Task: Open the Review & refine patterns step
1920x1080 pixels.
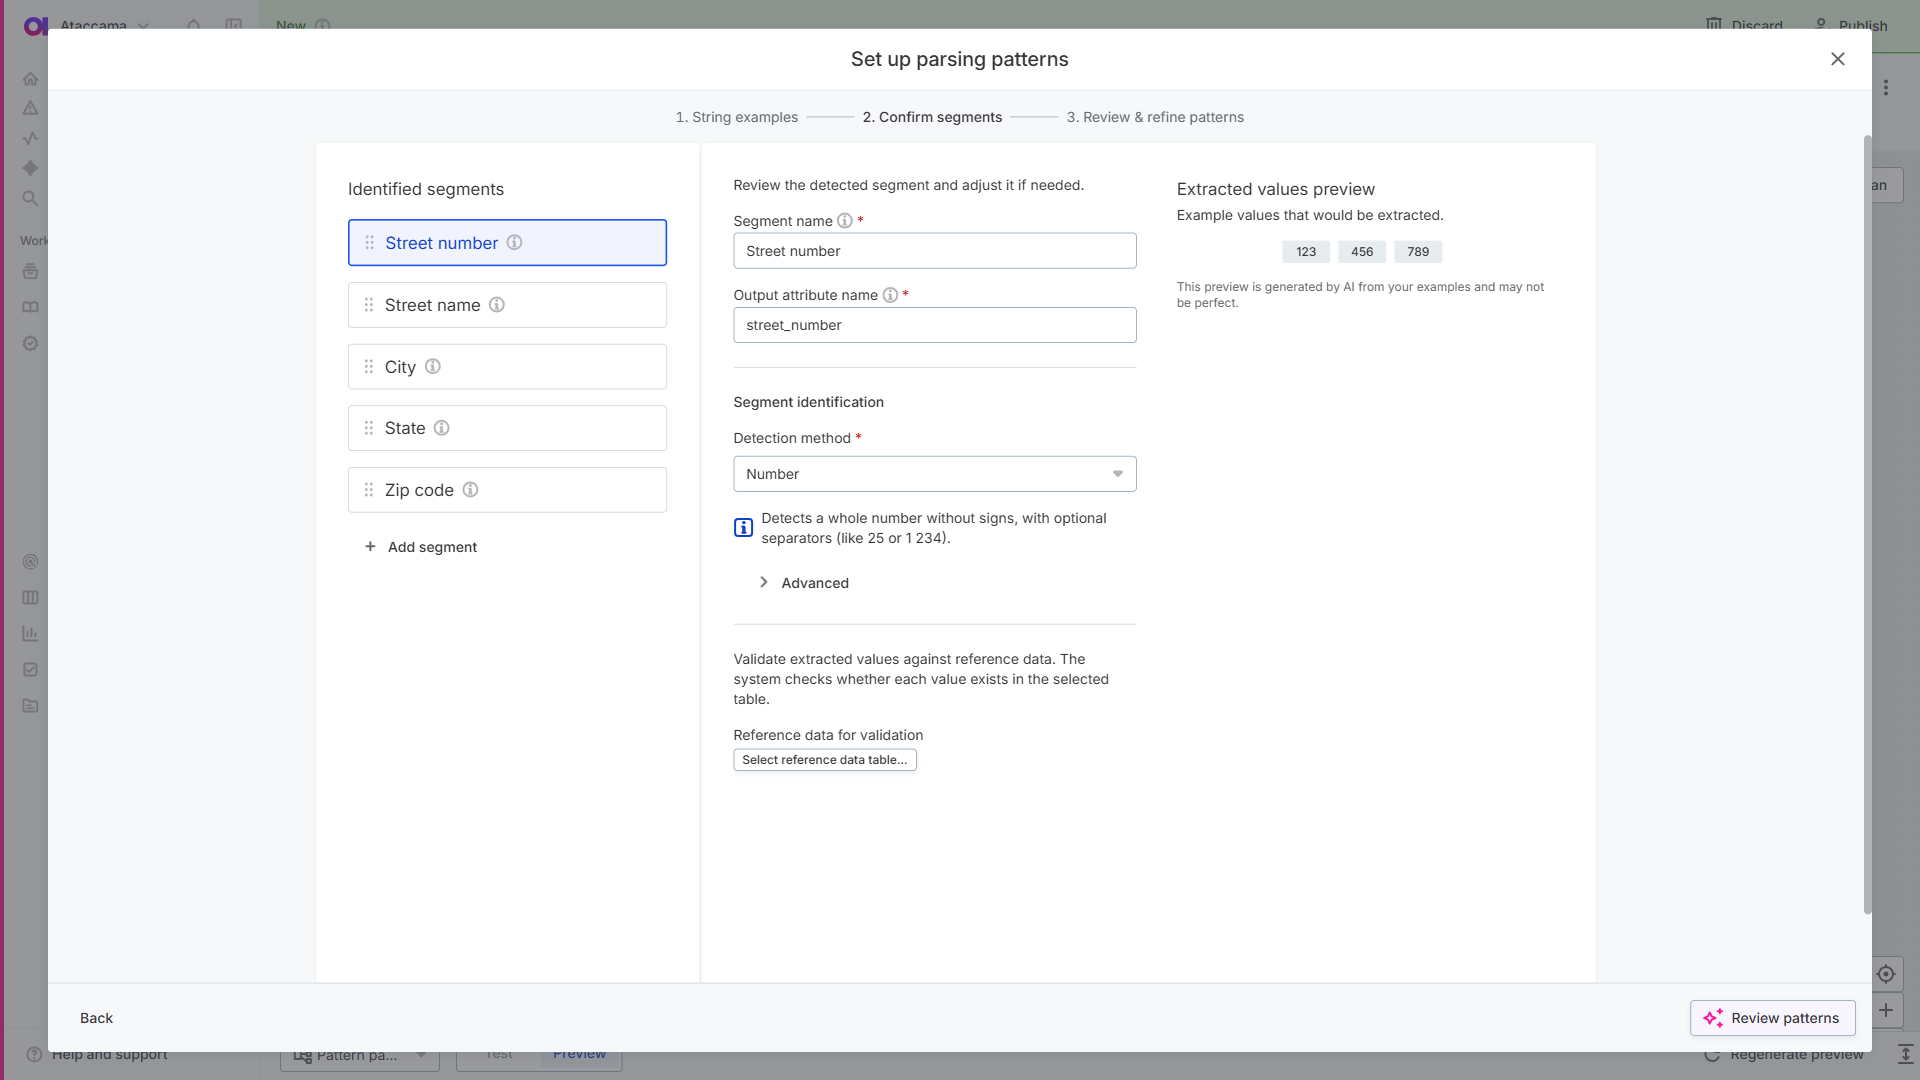Action: pyautogui.click(x=1156, y=117)
